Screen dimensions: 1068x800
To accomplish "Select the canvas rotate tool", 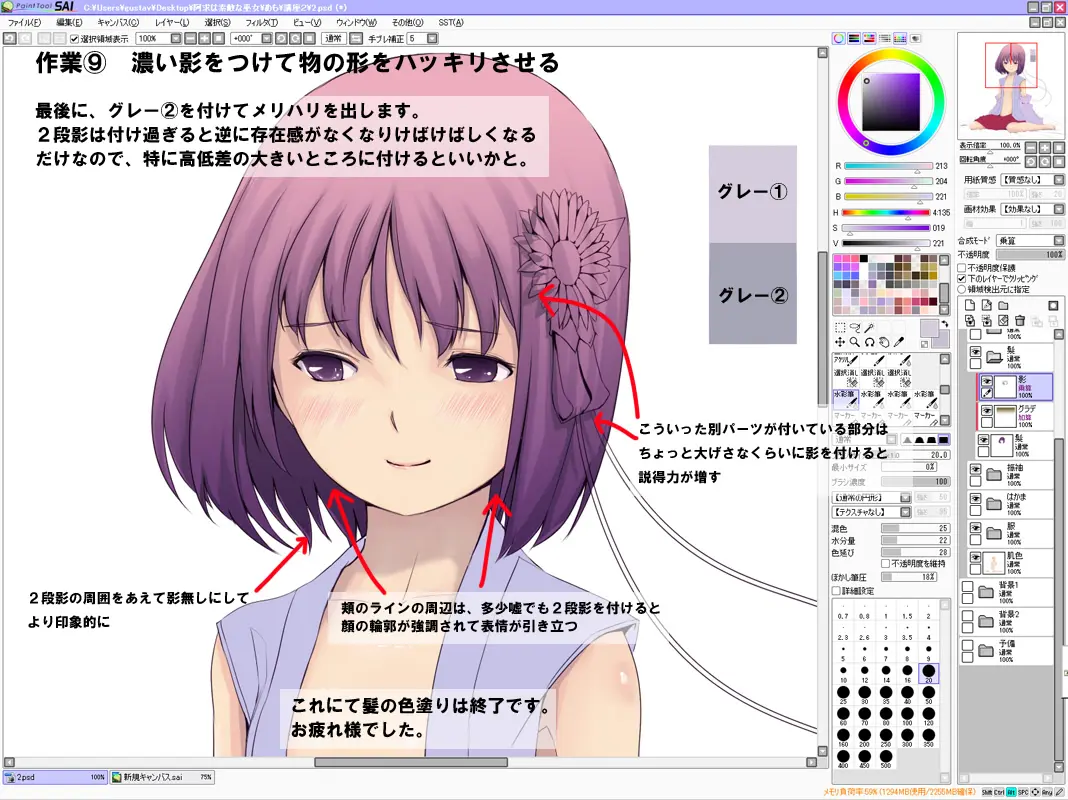I will point(870,342).
